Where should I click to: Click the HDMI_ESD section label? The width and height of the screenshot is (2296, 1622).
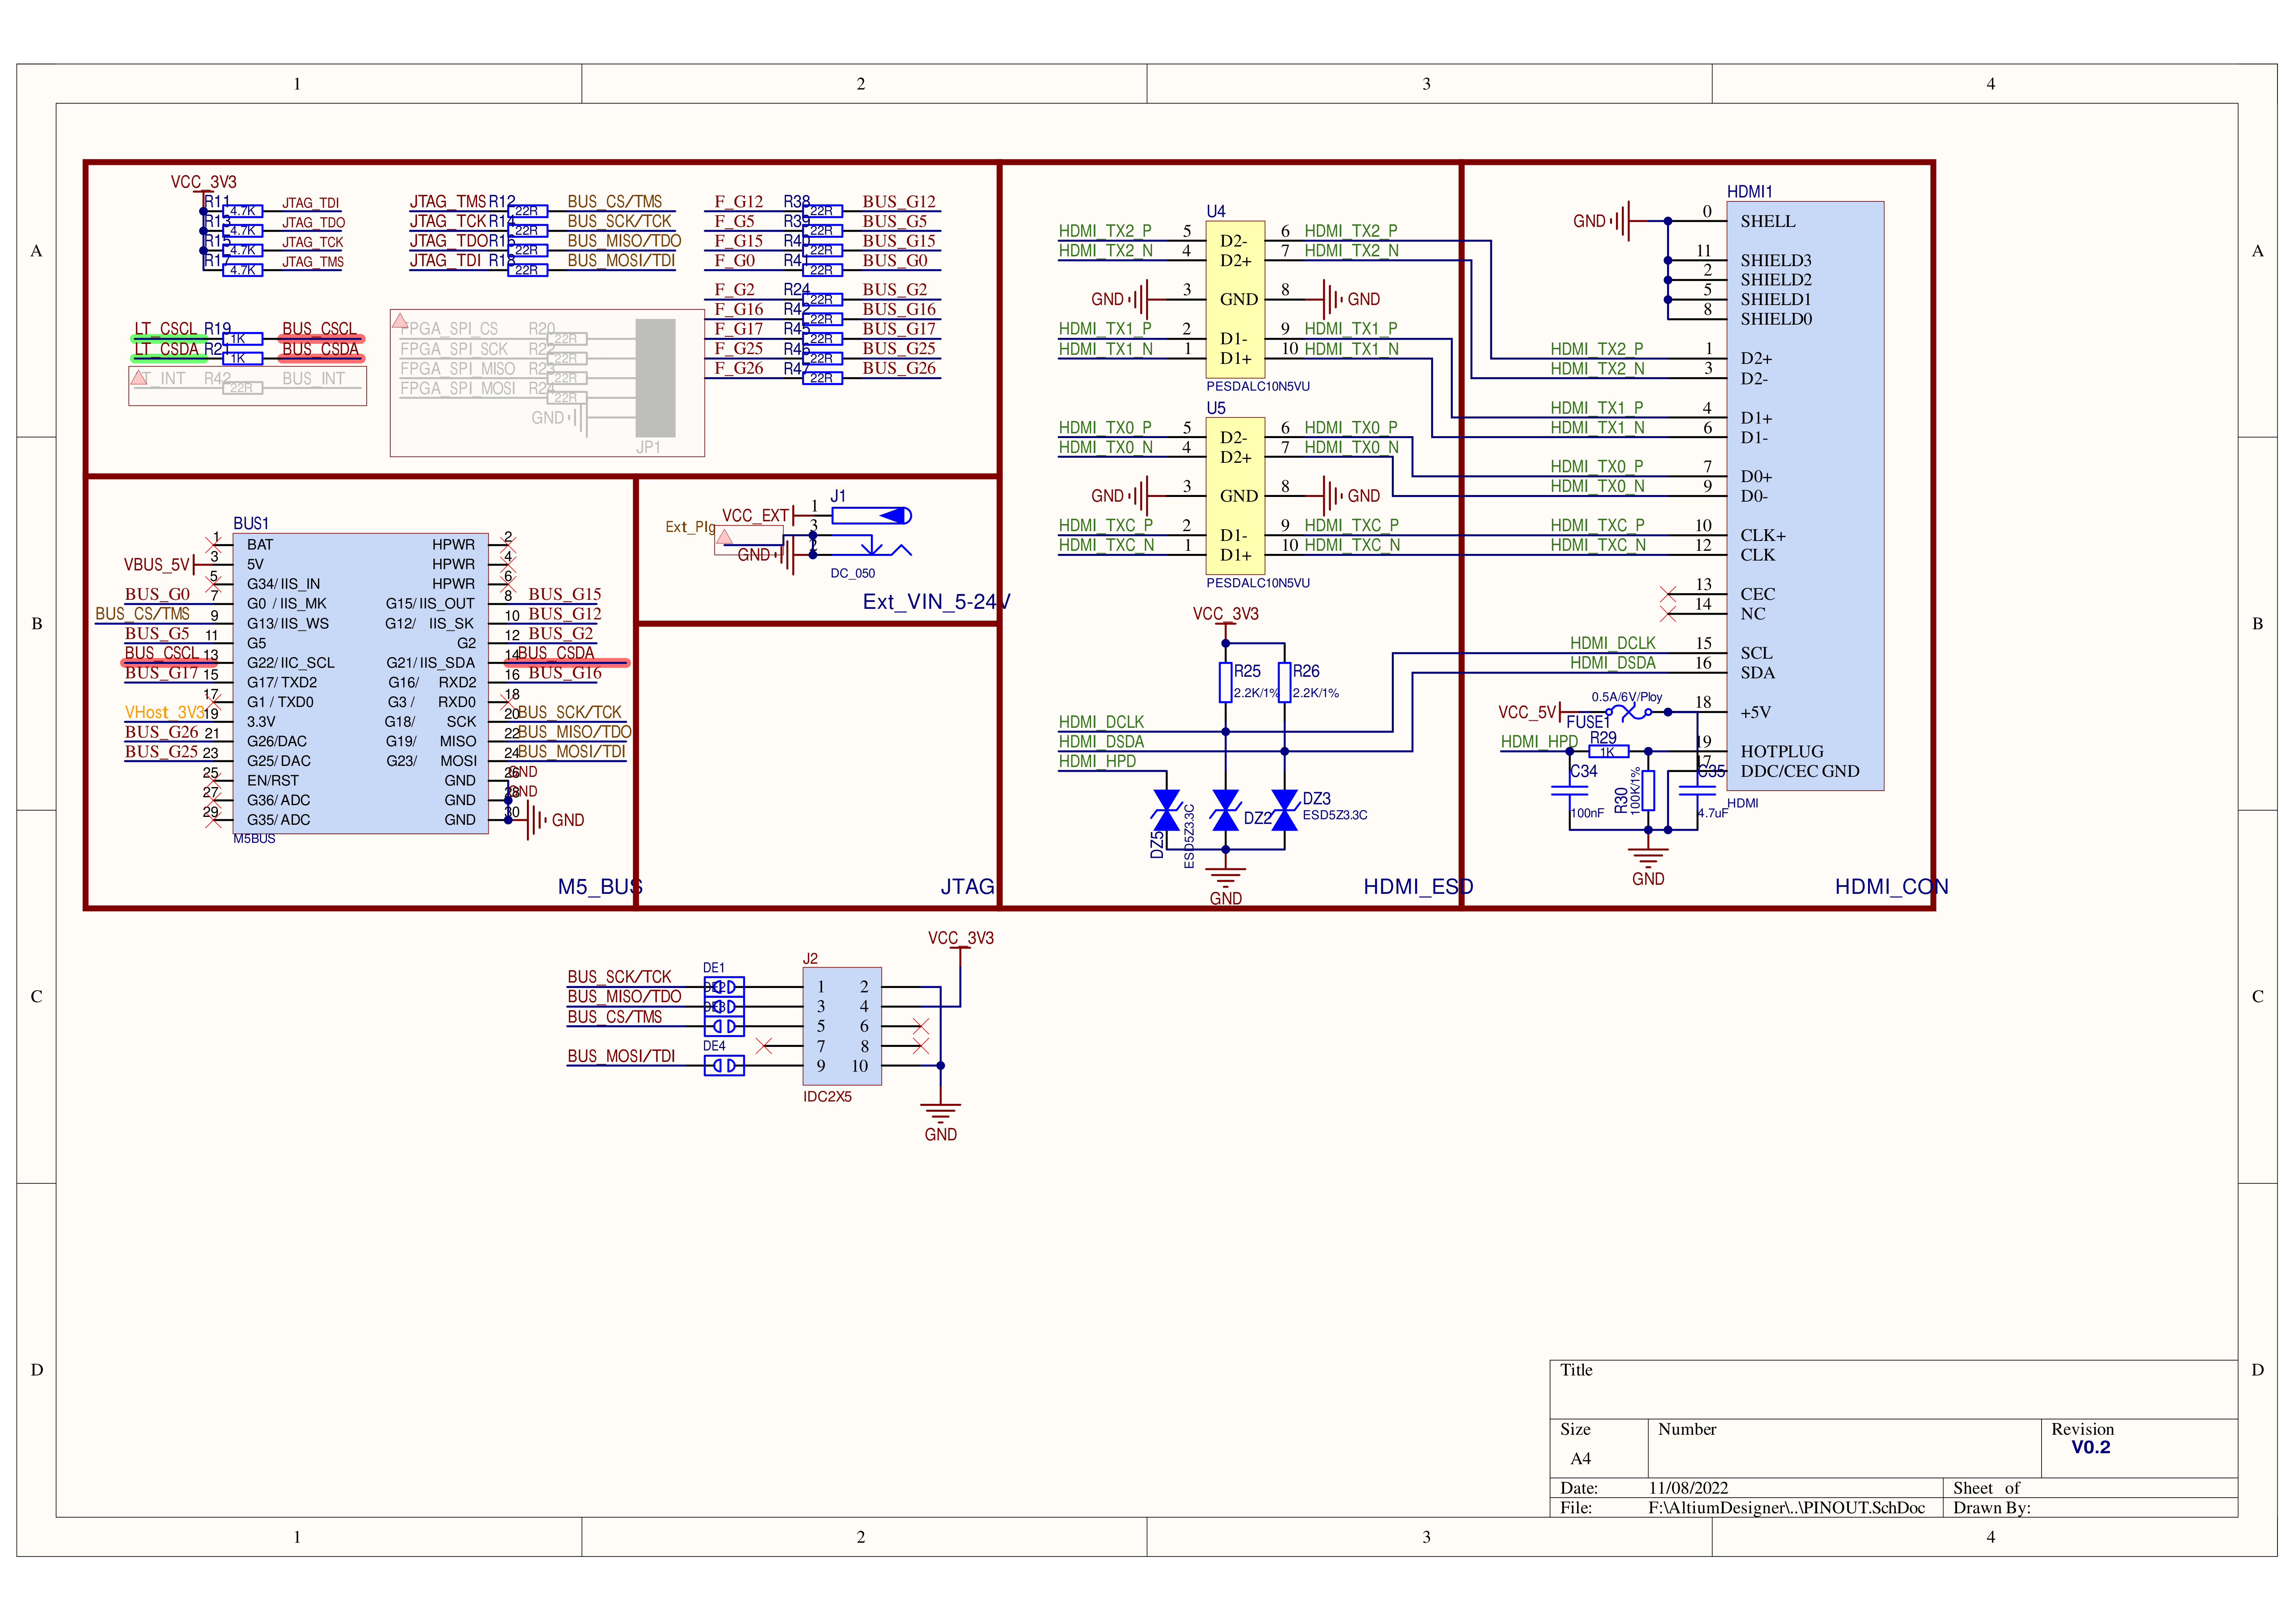1418,887
